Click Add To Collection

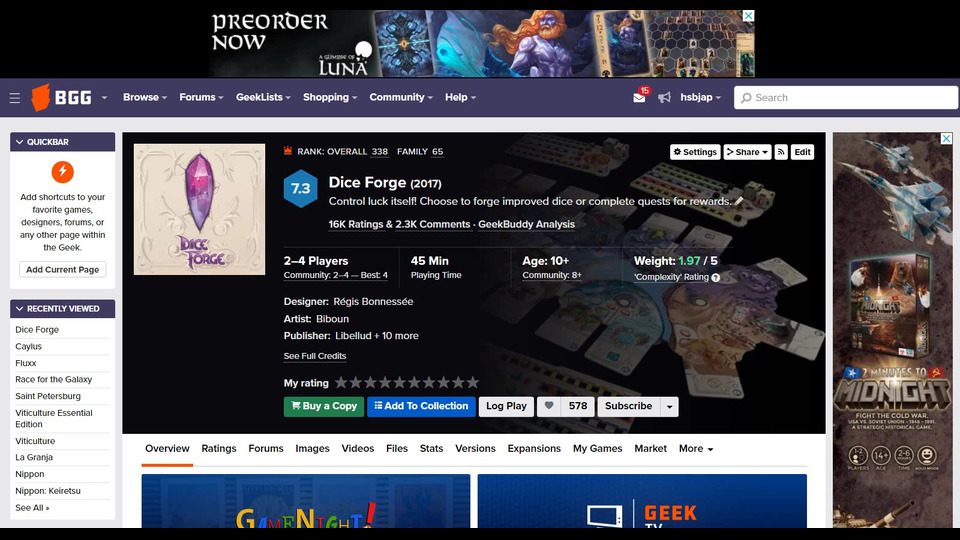(x=421, y=407)
